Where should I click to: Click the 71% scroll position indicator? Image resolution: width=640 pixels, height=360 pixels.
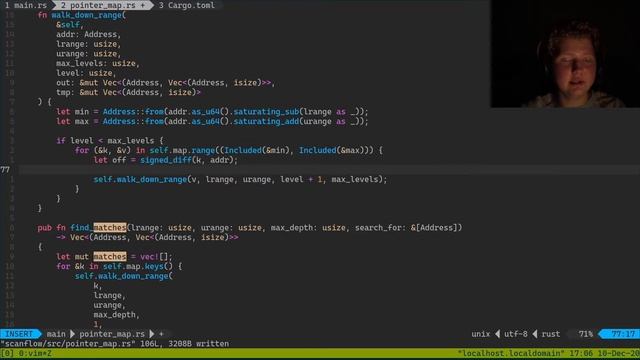(585, 334)
